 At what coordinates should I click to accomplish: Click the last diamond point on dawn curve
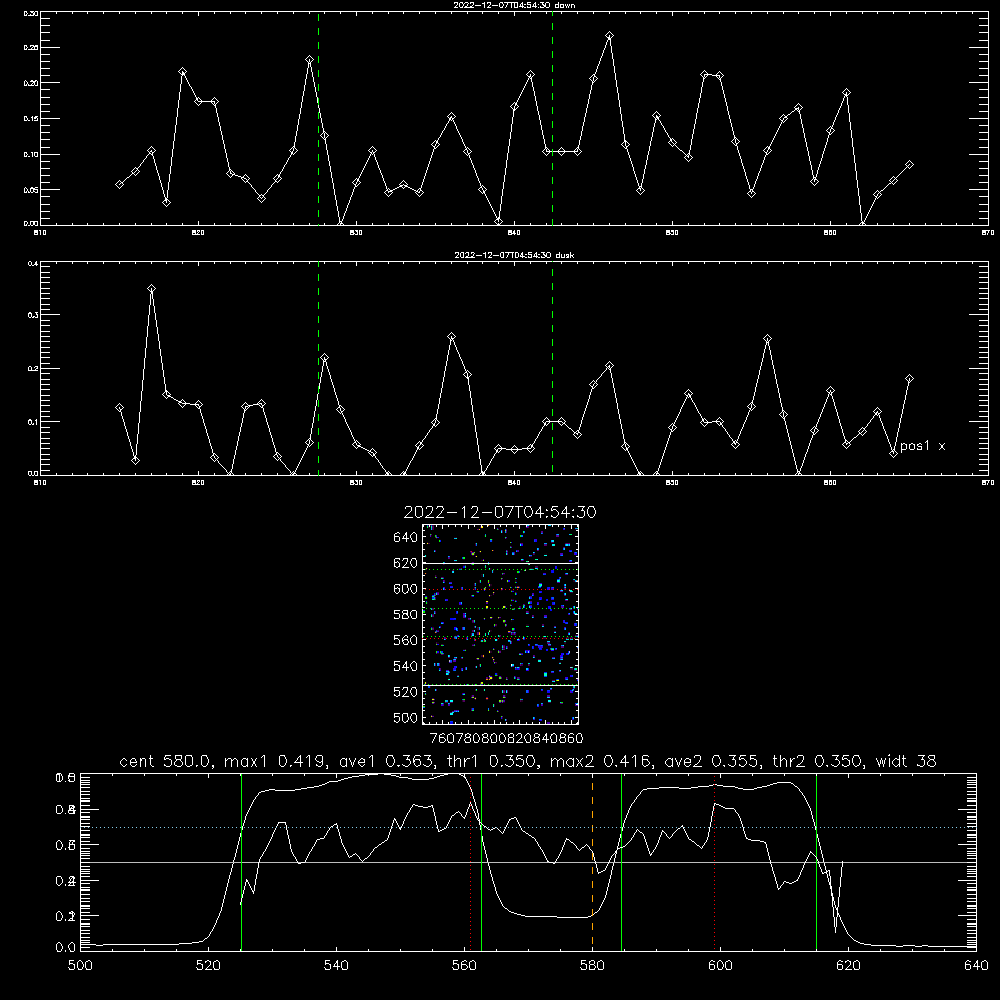click(909, 165)
